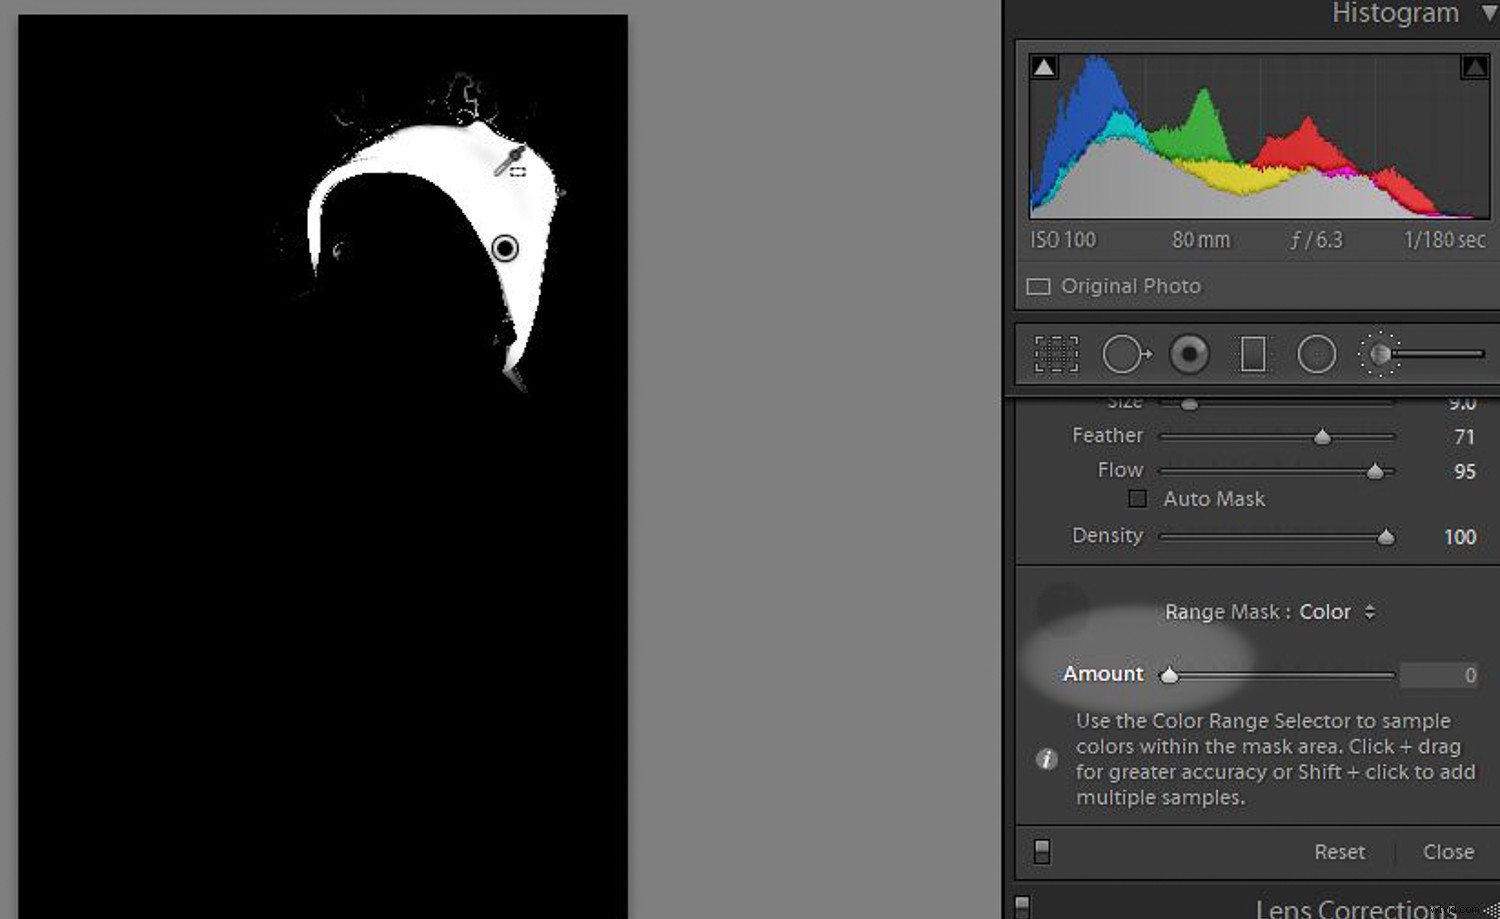
Task: Select the Spot Removal tool
Action: click(x=1125, y=353)
